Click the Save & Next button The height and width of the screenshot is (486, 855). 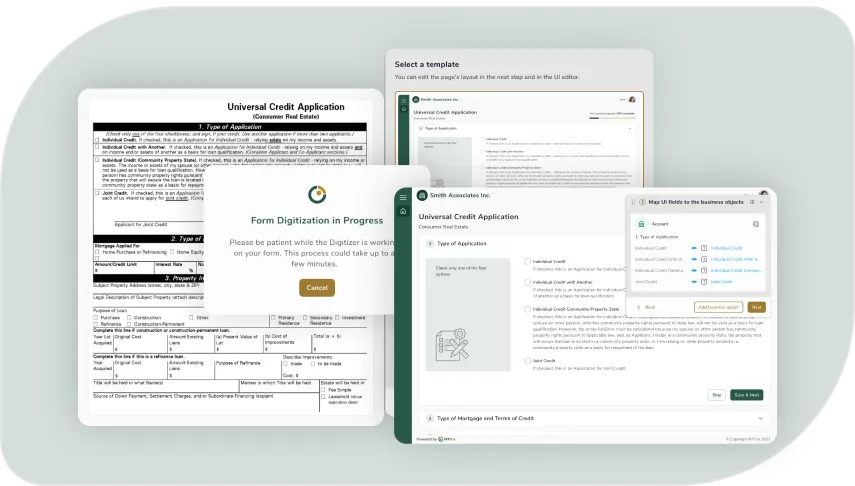746,395
